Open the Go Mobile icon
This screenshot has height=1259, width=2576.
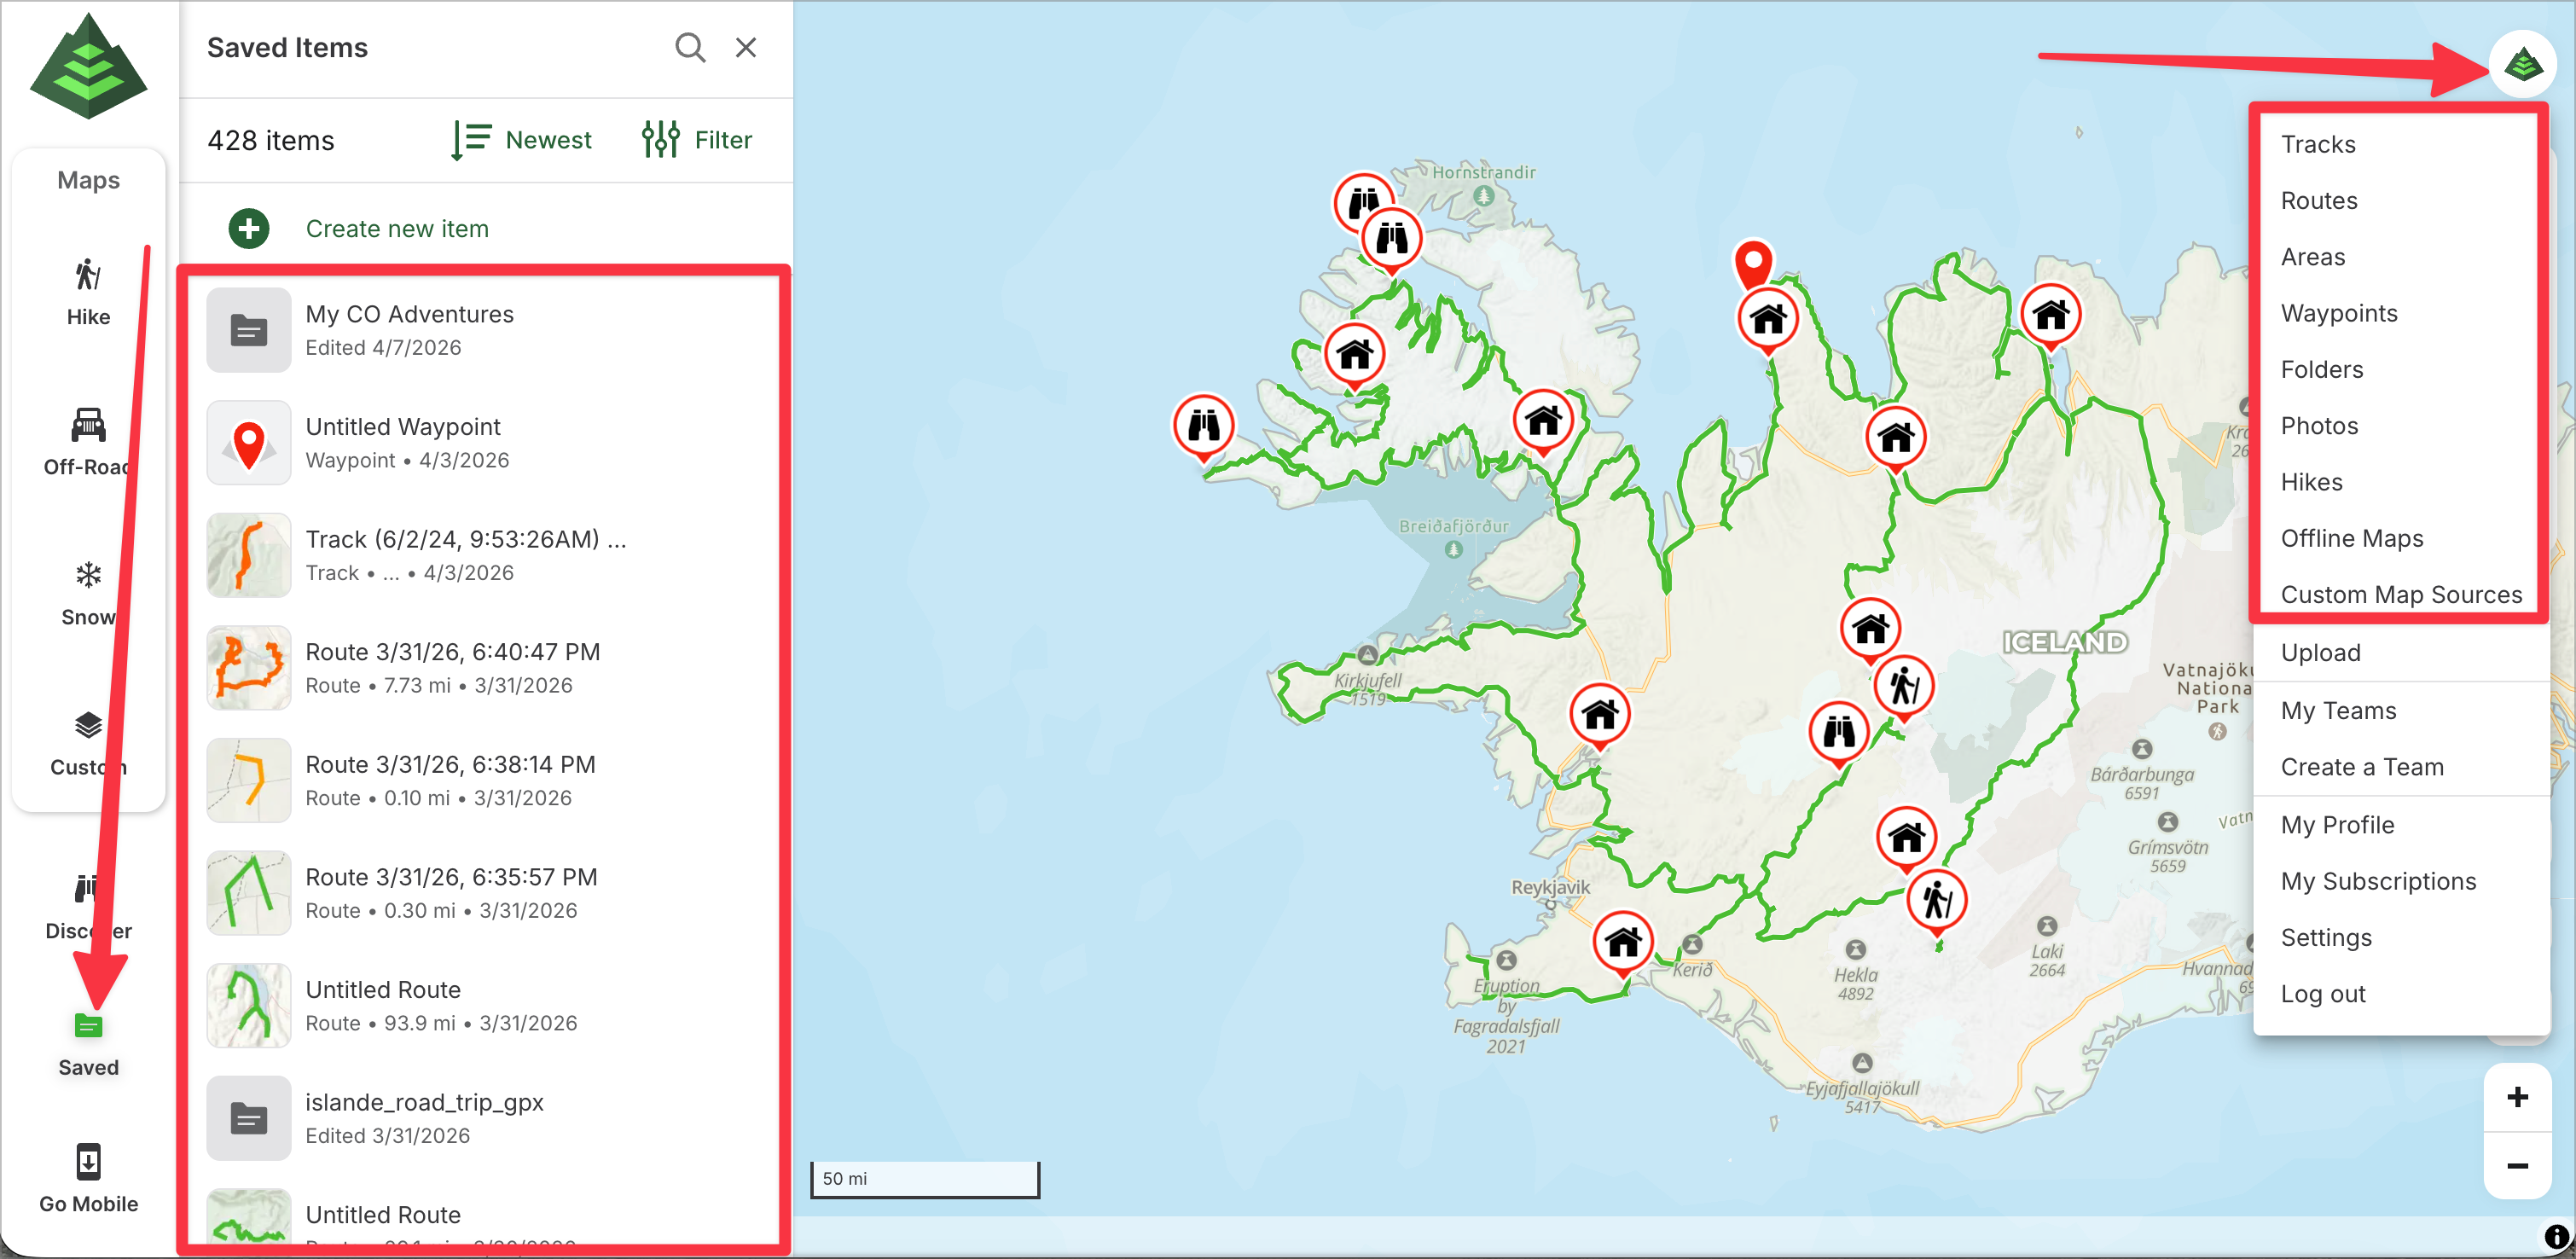click(x=88, y=1163)
